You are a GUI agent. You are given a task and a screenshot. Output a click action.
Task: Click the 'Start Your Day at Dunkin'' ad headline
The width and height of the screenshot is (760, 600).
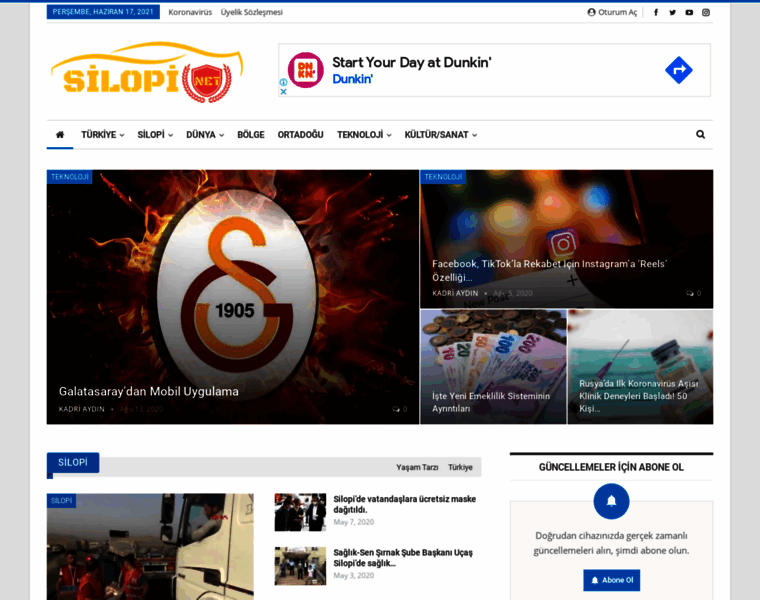[x=412, y=63]
